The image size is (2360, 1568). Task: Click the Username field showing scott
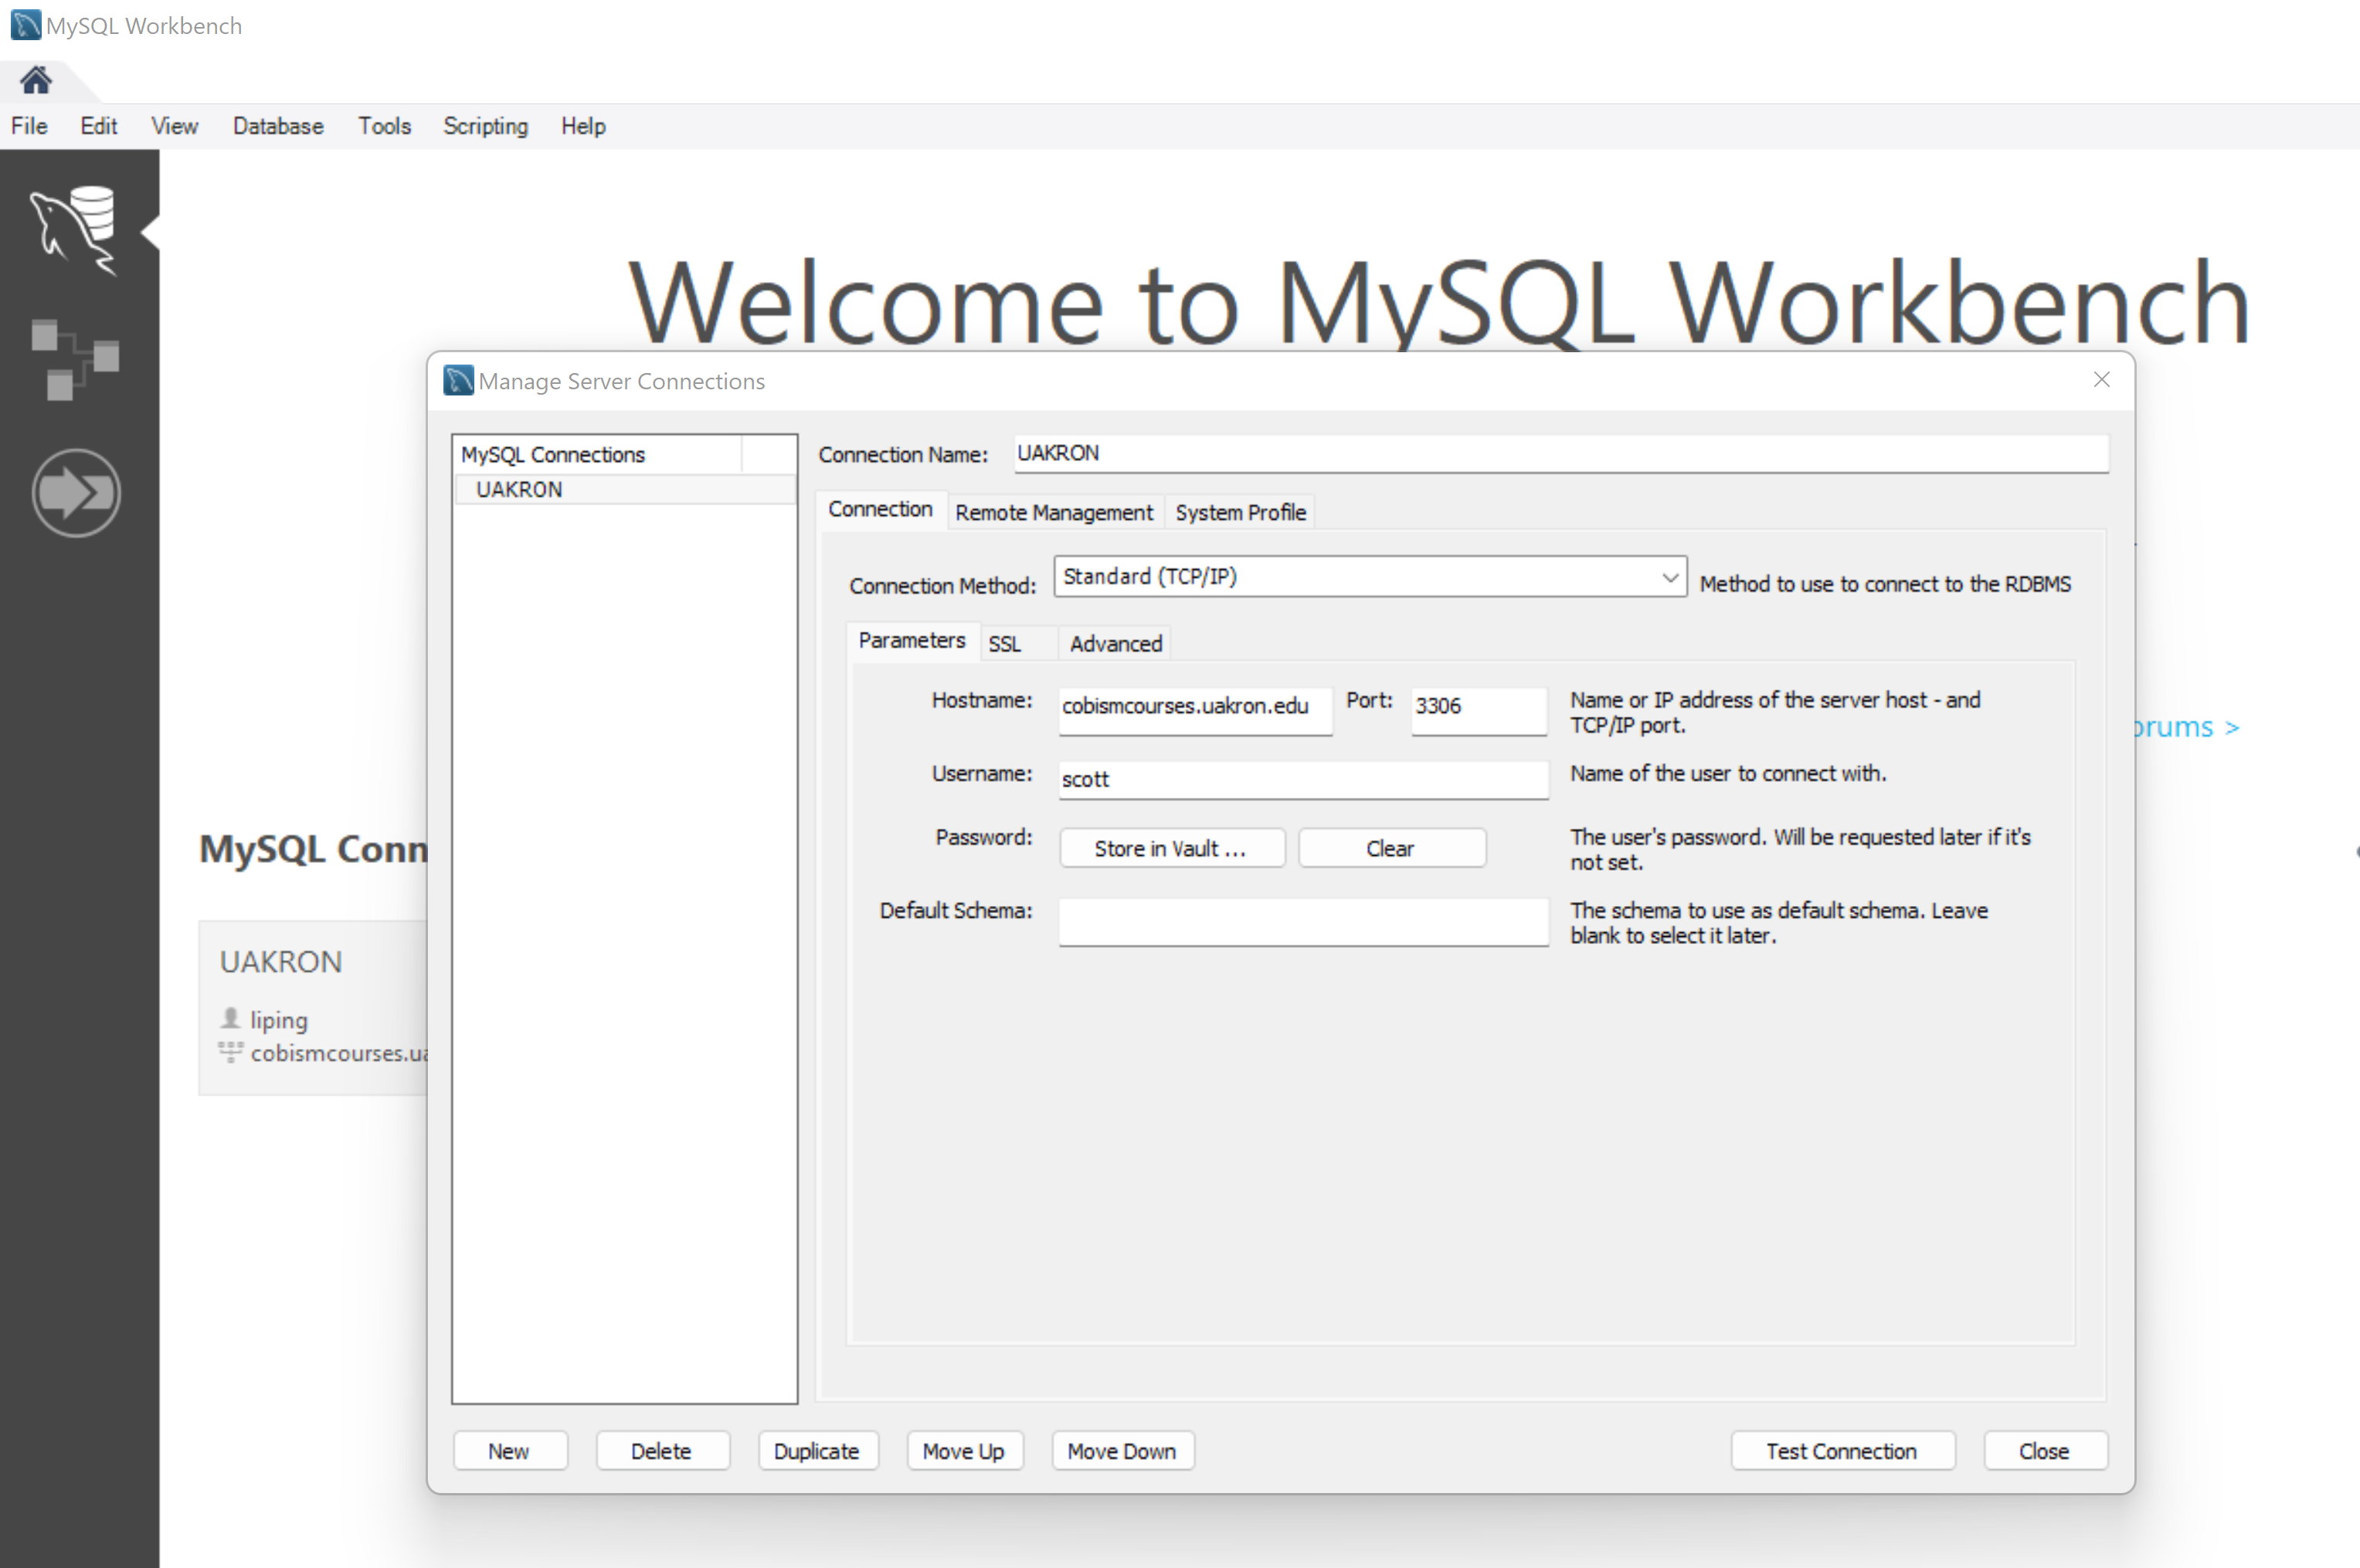(1304, 780)
